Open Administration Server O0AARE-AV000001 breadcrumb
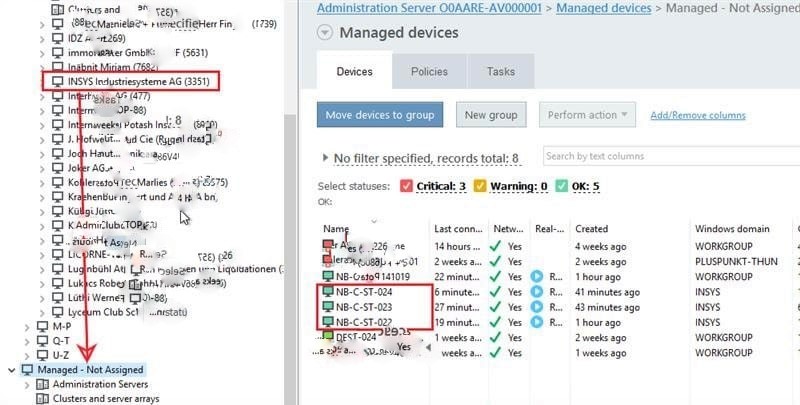This screenshot has height=405, width=800. tap(429, 8)
